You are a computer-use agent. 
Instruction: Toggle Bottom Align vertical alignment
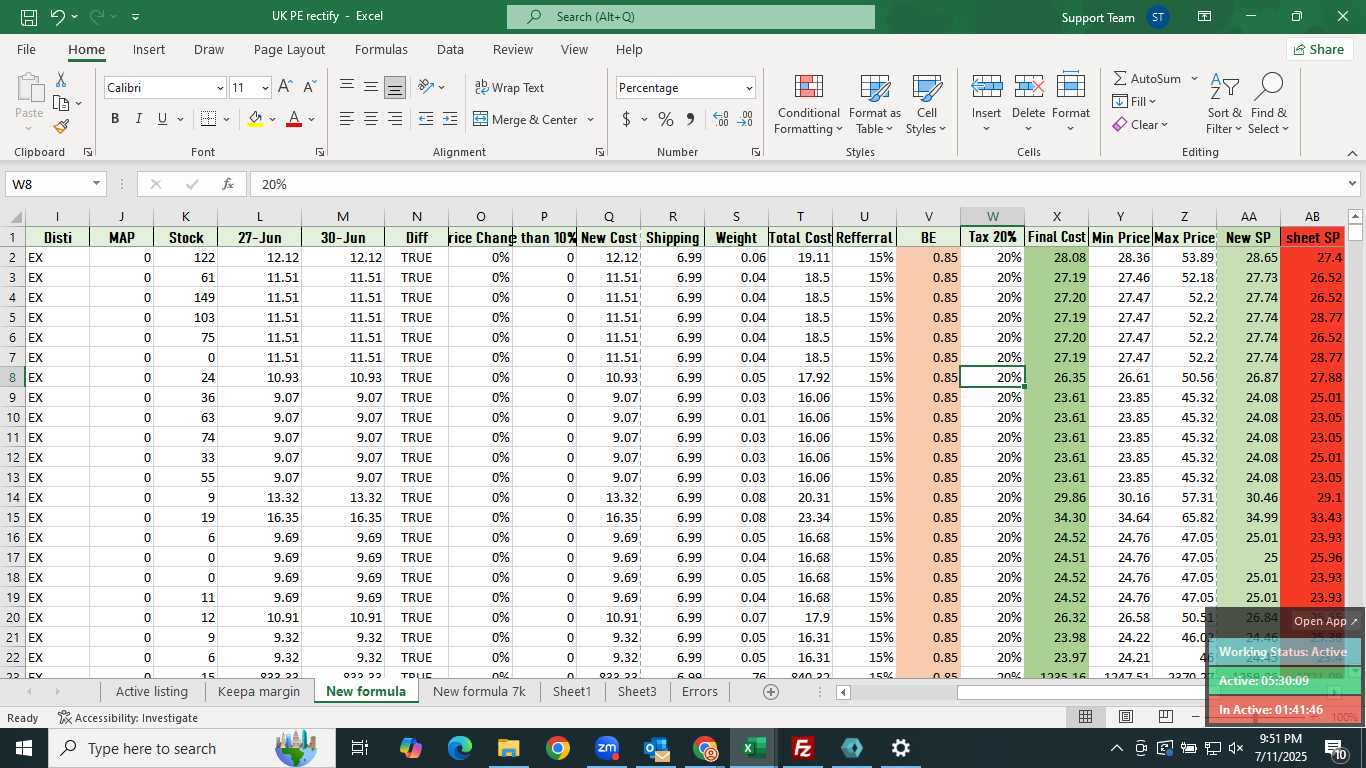(395, 88)
